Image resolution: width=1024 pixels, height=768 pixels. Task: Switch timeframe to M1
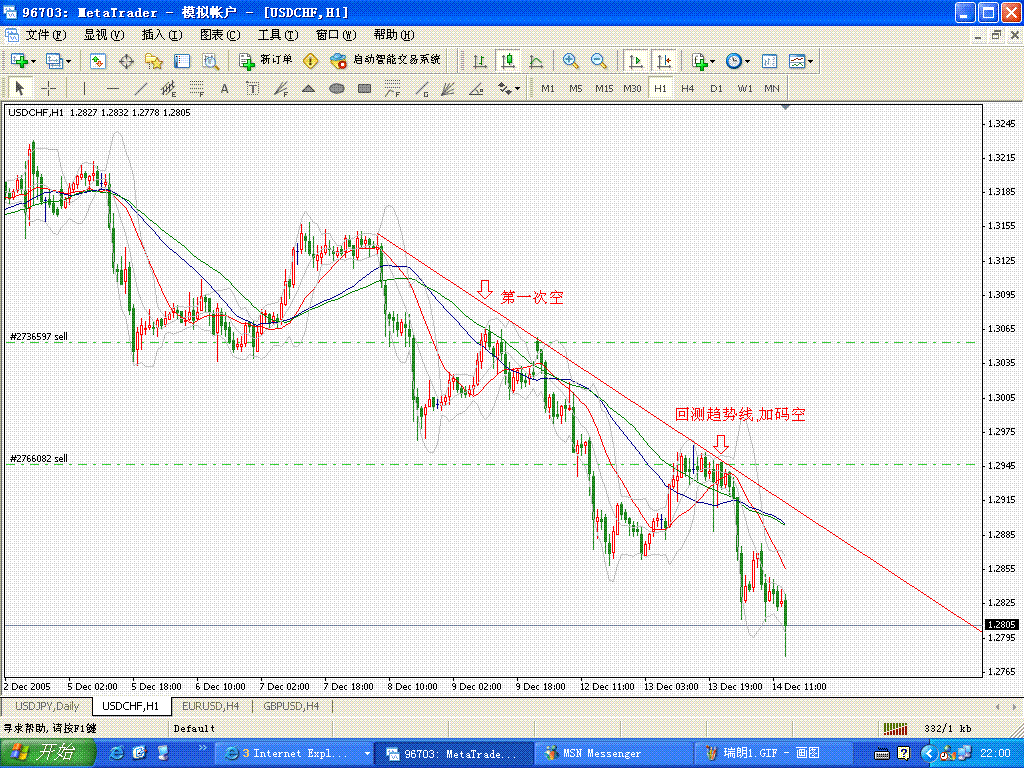tap(547, 88)
